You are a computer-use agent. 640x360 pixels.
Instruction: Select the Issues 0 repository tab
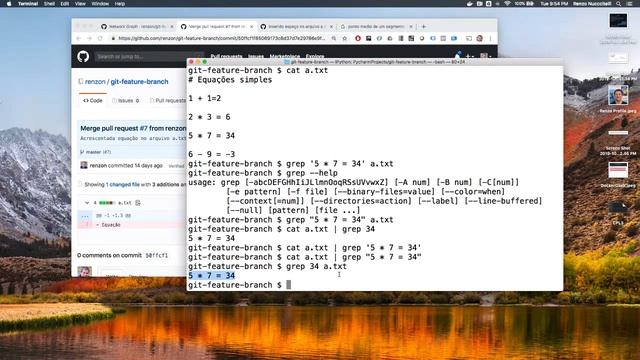(x=125, y=100)
